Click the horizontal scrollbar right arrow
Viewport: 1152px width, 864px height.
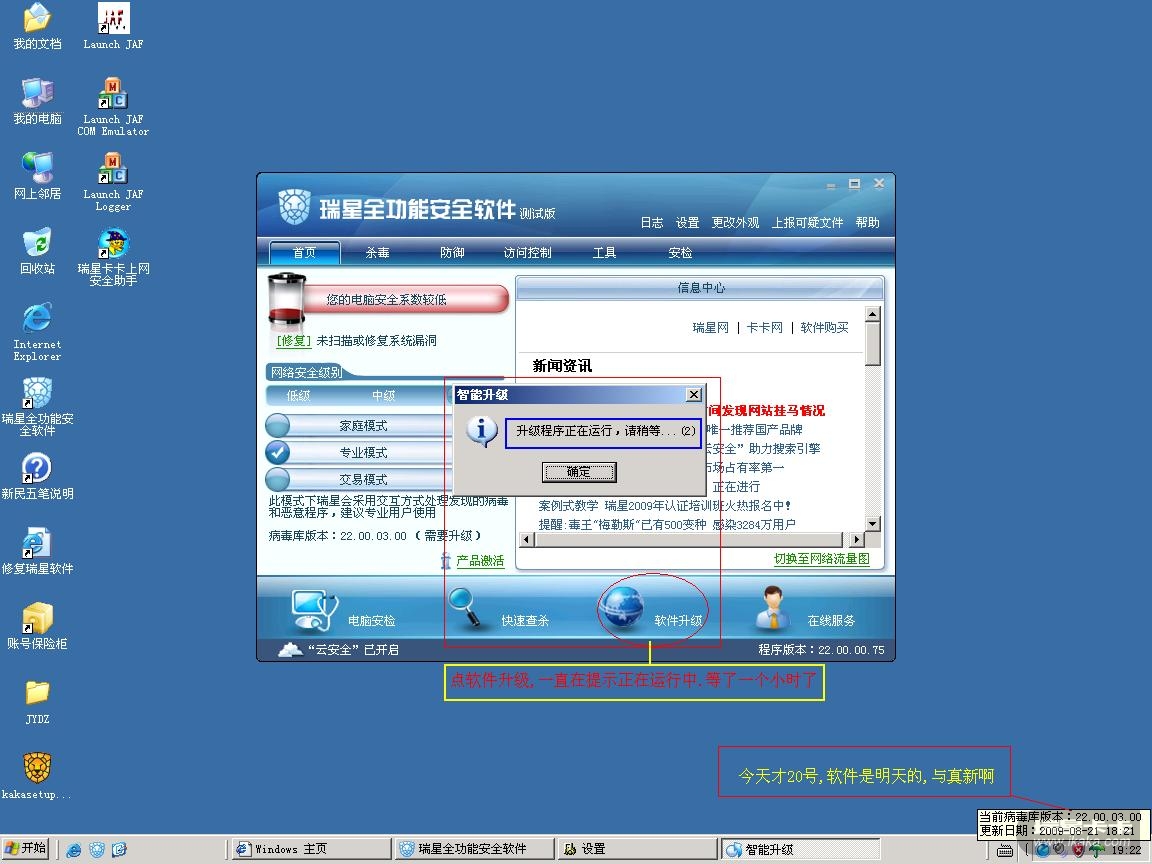tap(857, 539)
